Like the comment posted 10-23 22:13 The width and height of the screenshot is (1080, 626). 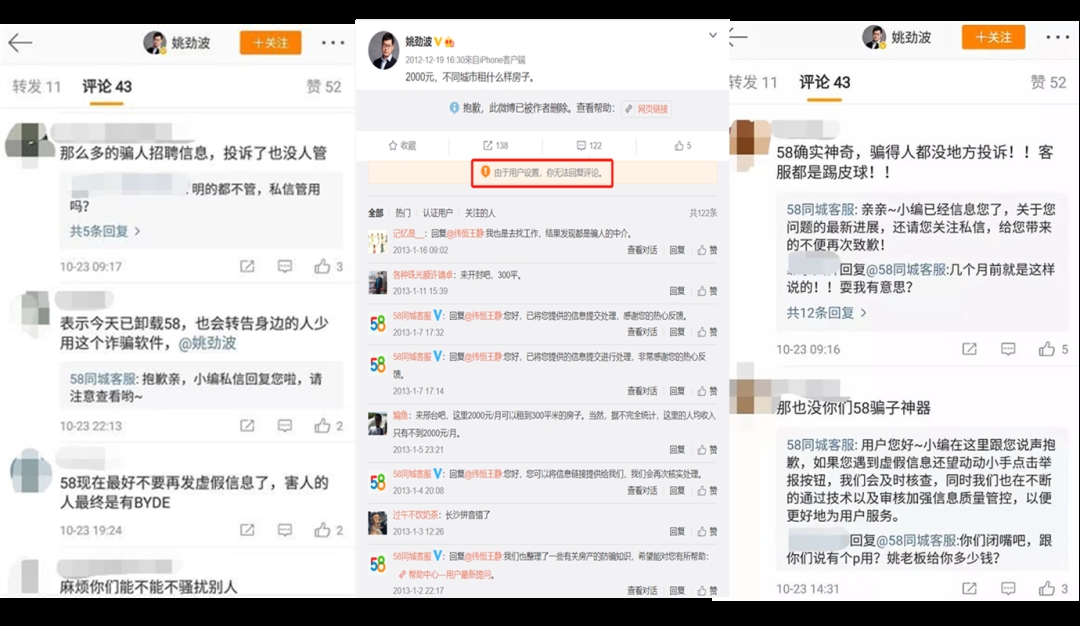pos(322,426)
